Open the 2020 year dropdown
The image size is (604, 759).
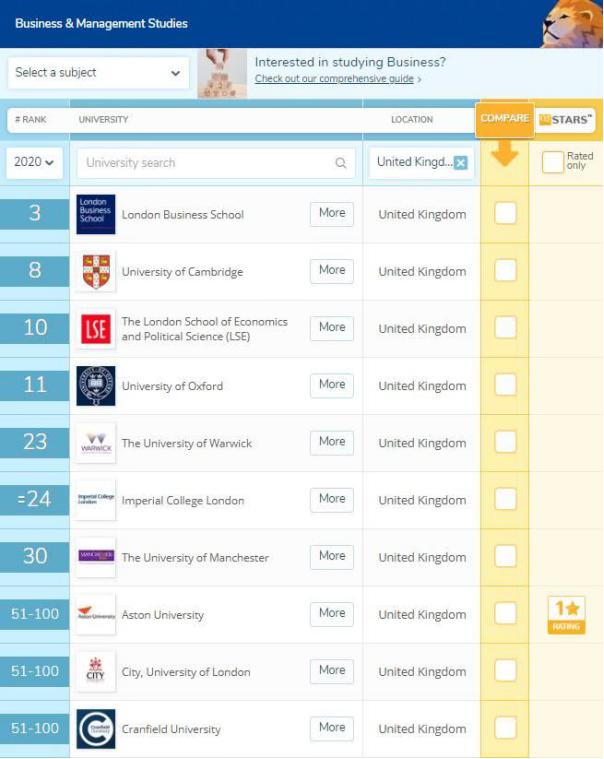tap(35, 163)
